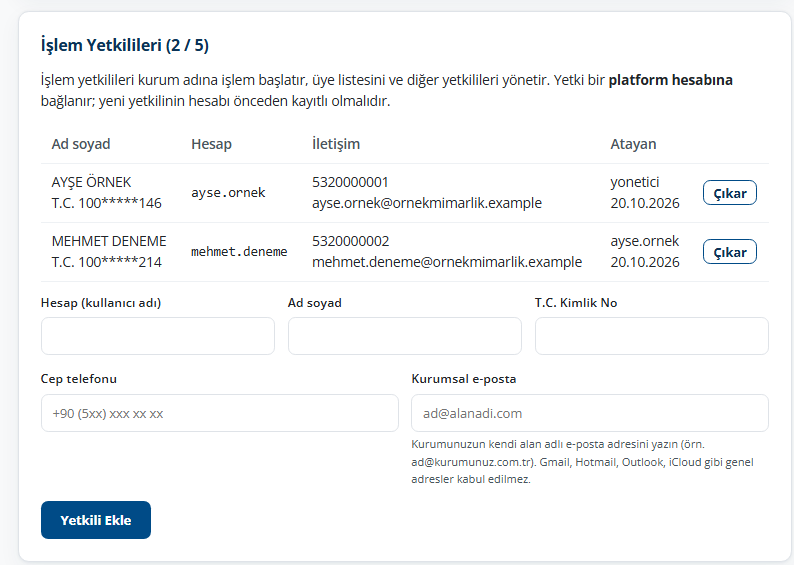Click the Kurumsal e-posta field label
The height and width of the screenshot is (565, 794).
point(463,379)
